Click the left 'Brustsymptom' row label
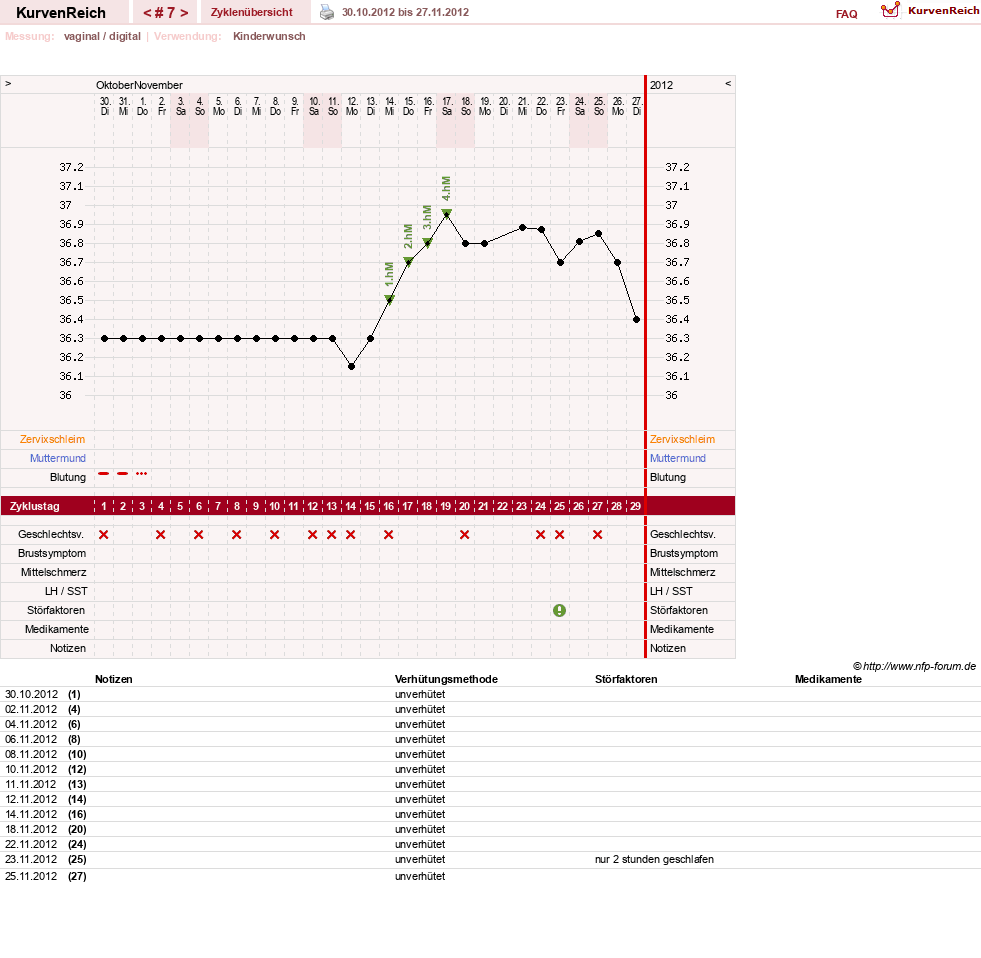 (52, 553)
